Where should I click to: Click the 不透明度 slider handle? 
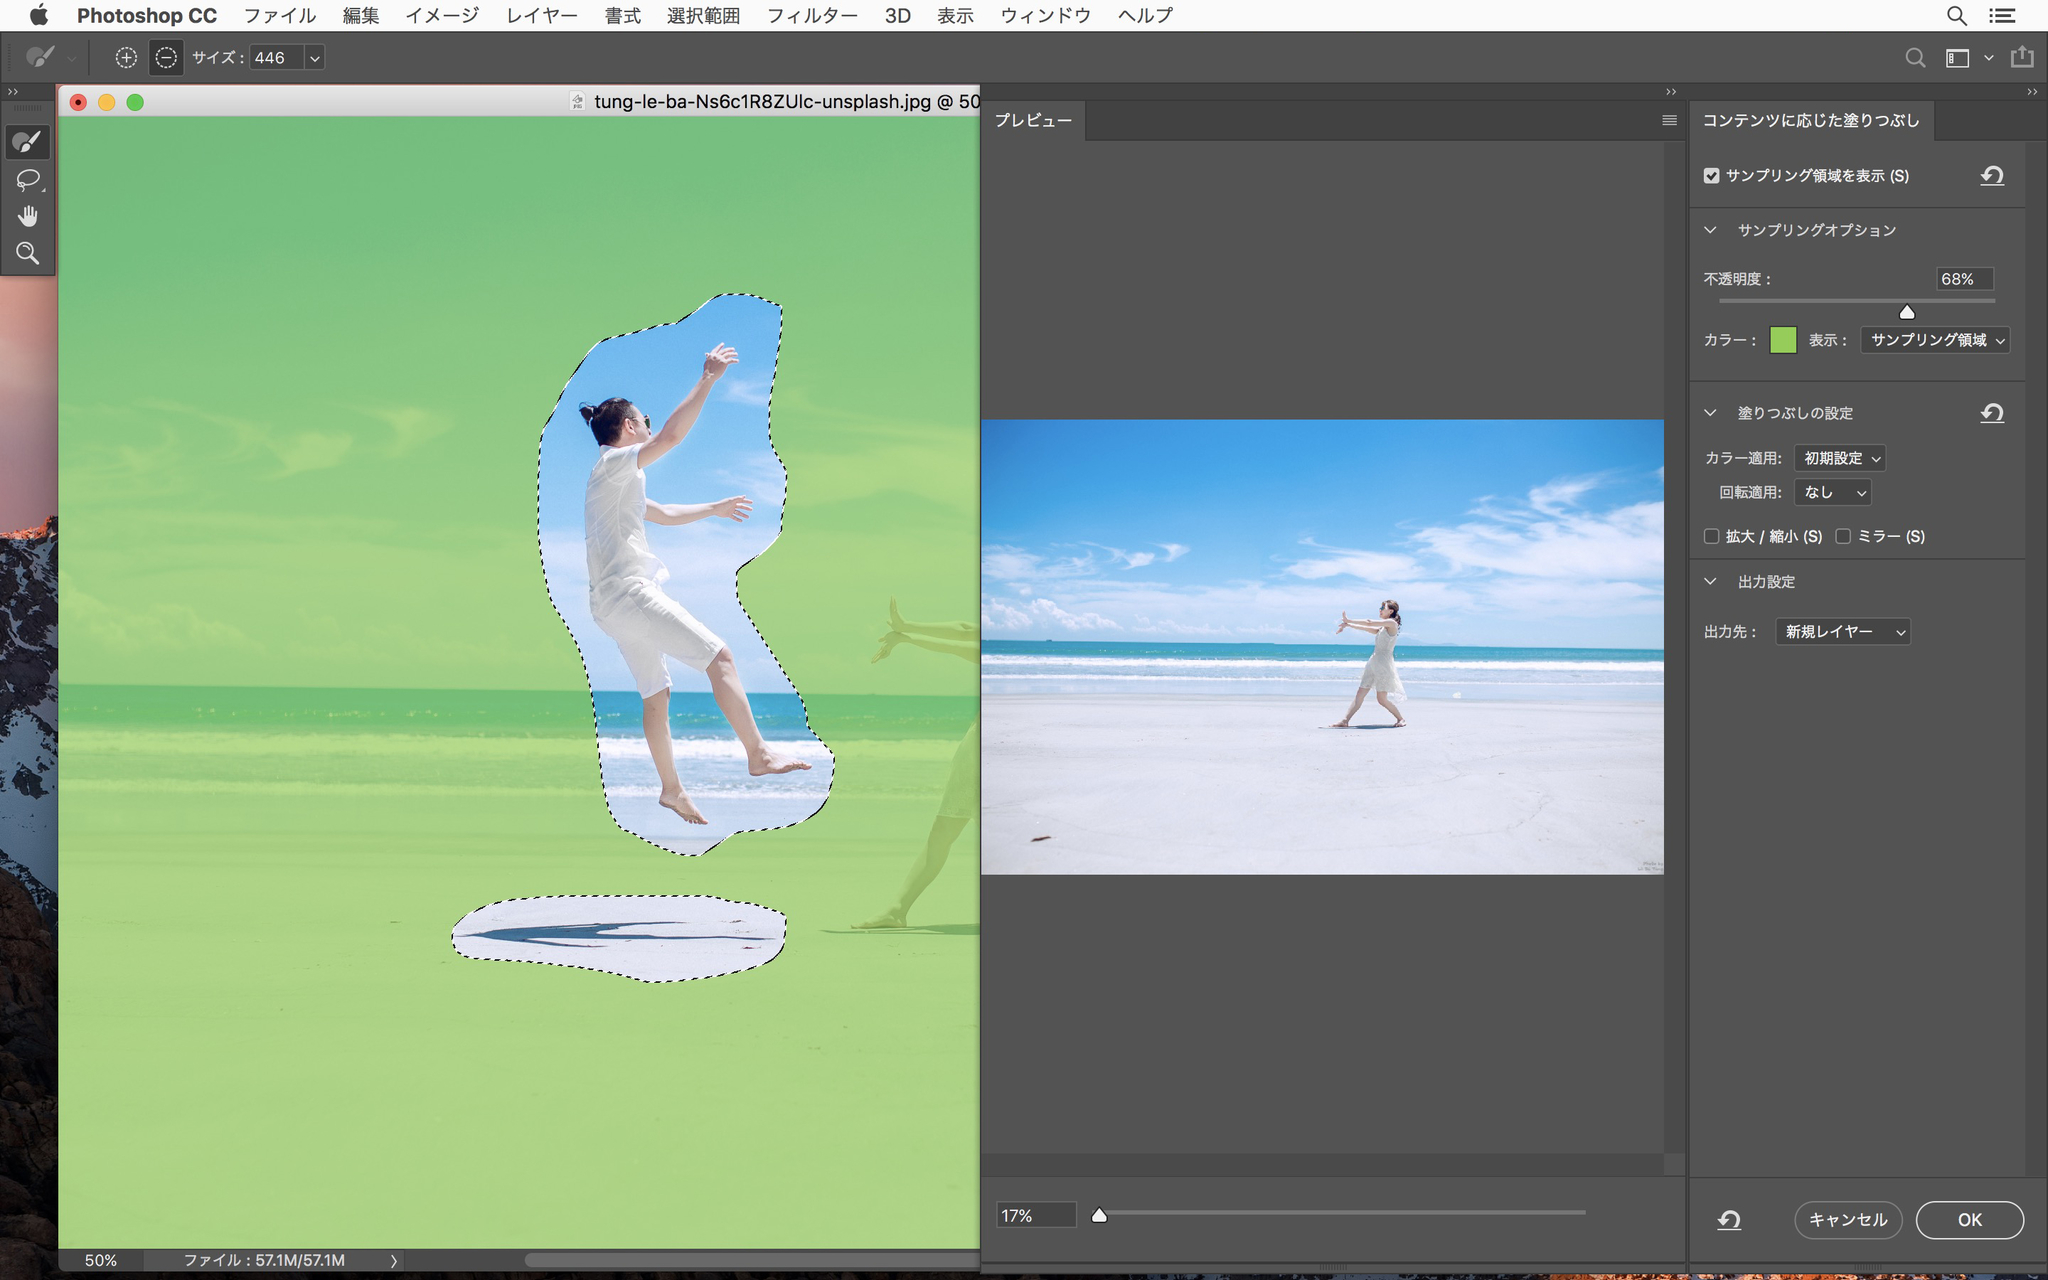[x=1907, y=312]
